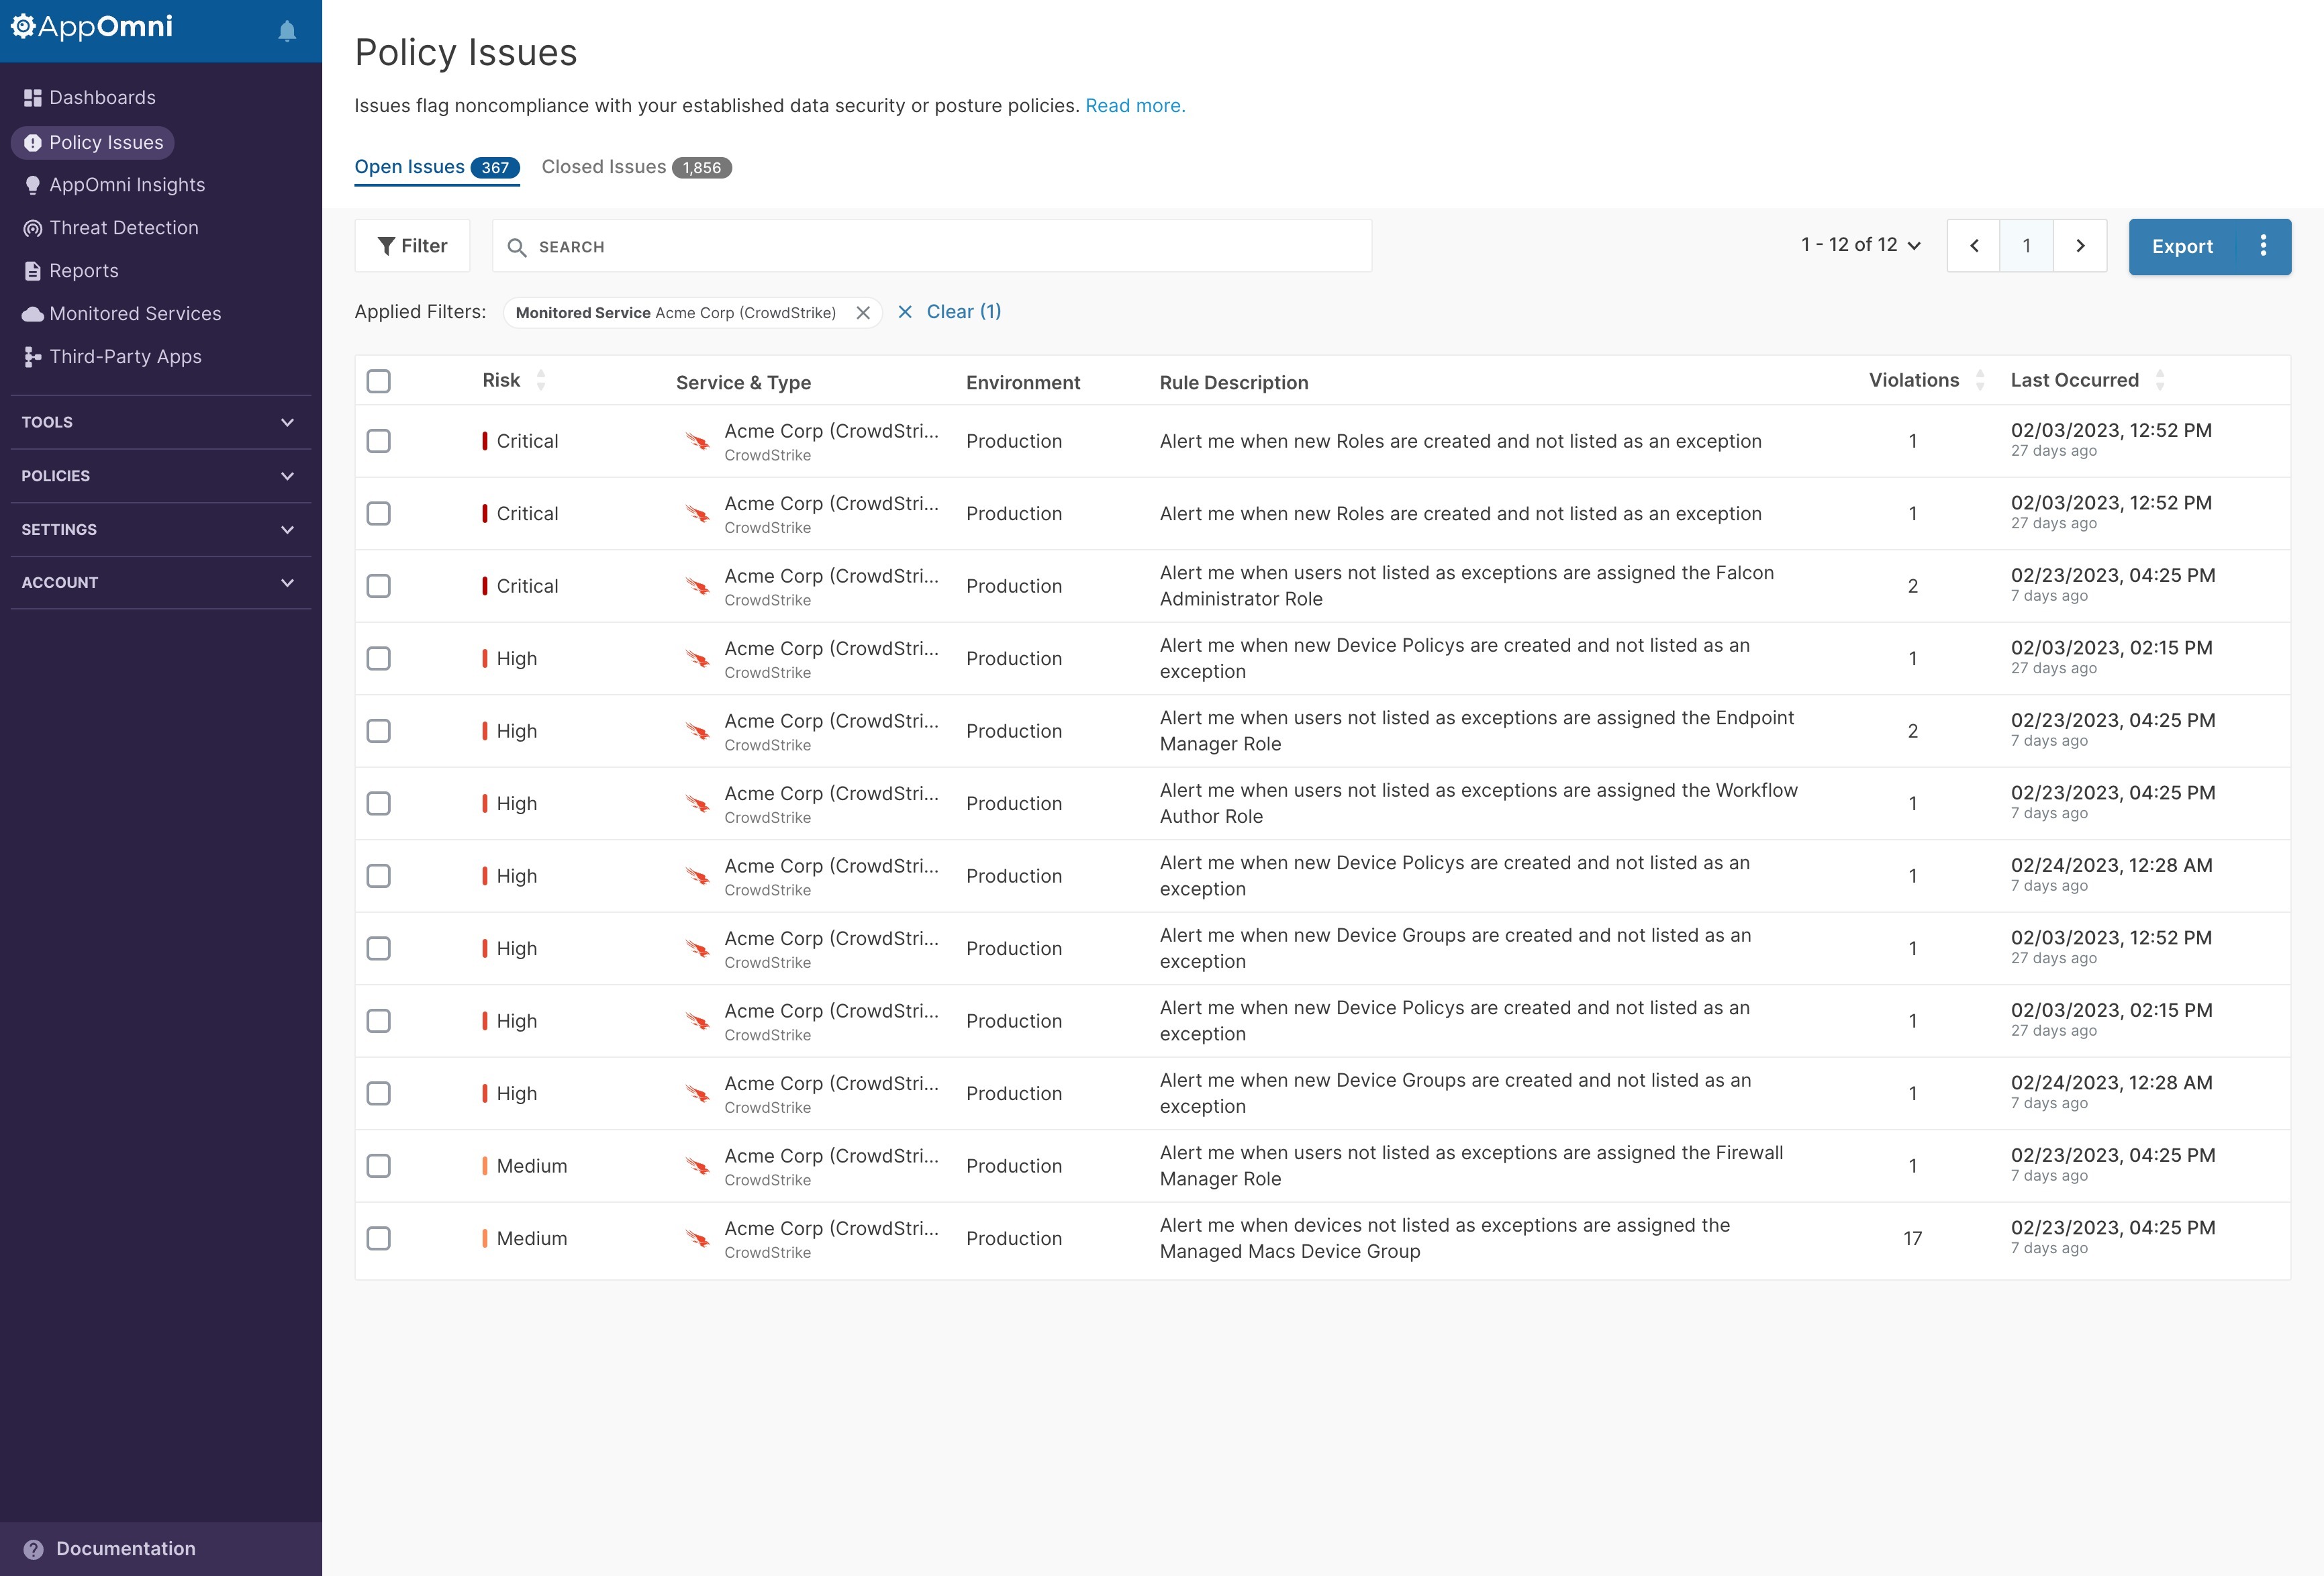The width and height of the screenshot is (2324, 1576).
Task: Open Monitored Services cloud item
Action: coord(33,314)
